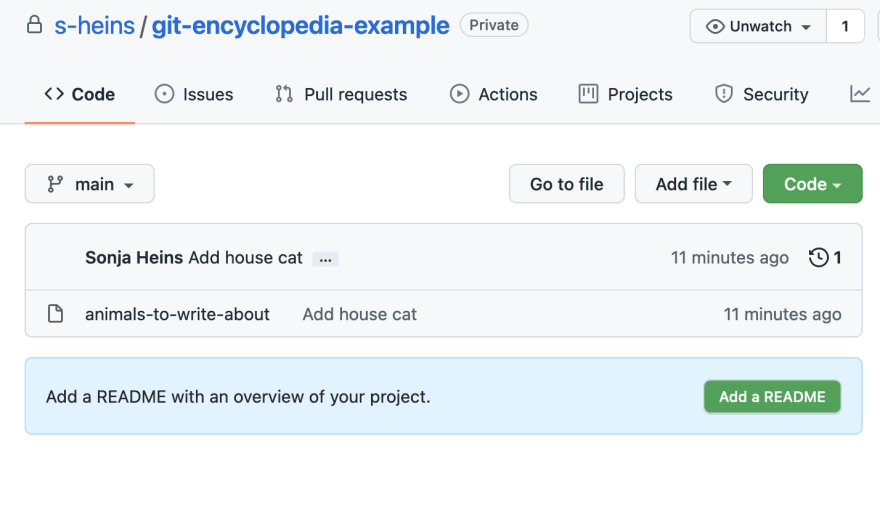Open commit history clock icon
This screenshot has width=880, height=516.
point(818,258)
